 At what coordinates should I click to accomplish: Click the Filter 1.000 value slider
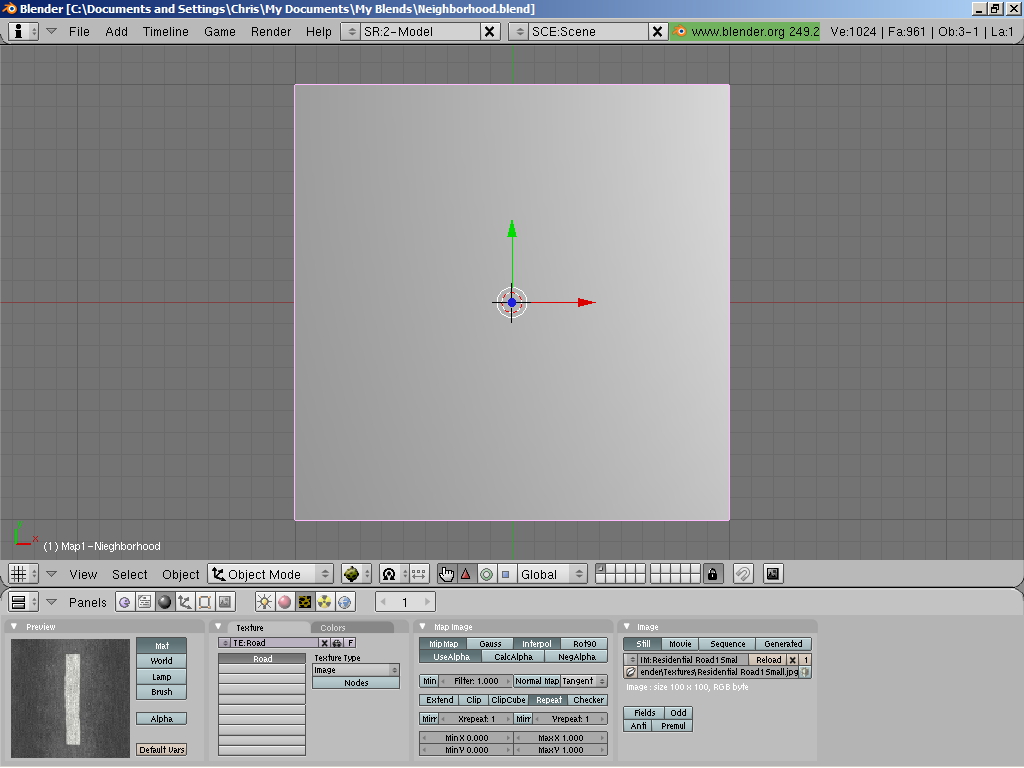click(x=476, y=681)
